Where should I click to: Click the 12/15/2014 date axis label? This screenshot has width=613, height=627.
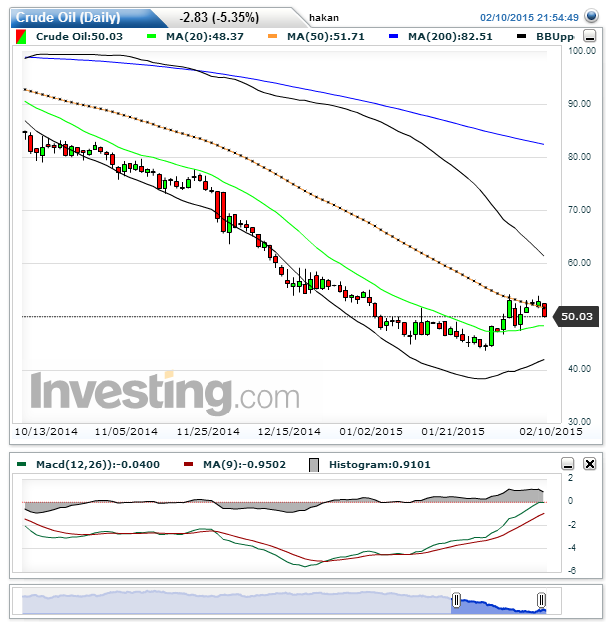pos(289,432)
